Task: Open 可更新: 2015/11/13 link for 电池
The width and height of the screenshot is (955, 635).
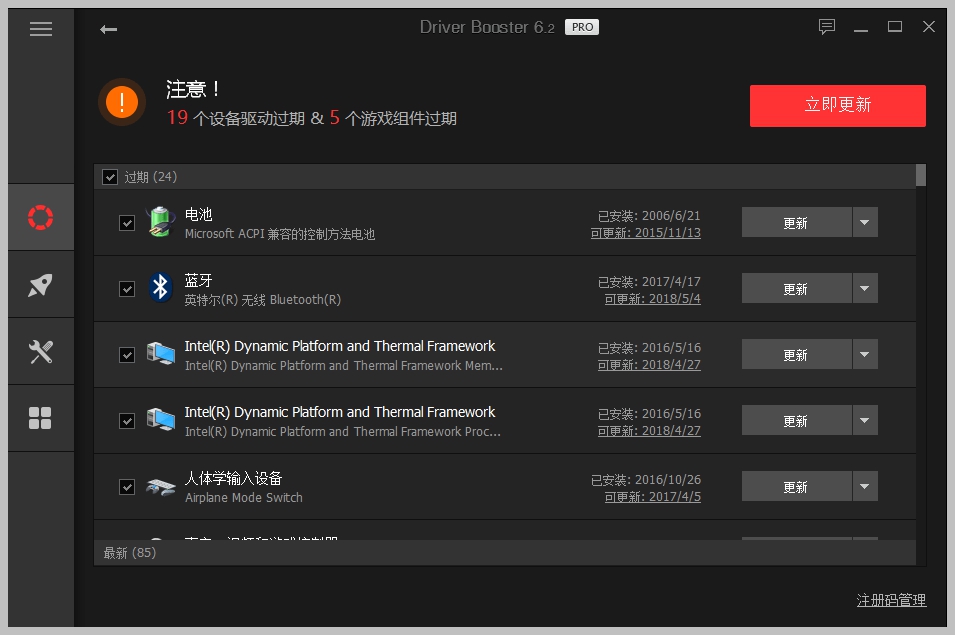Action: click(646, 233)
